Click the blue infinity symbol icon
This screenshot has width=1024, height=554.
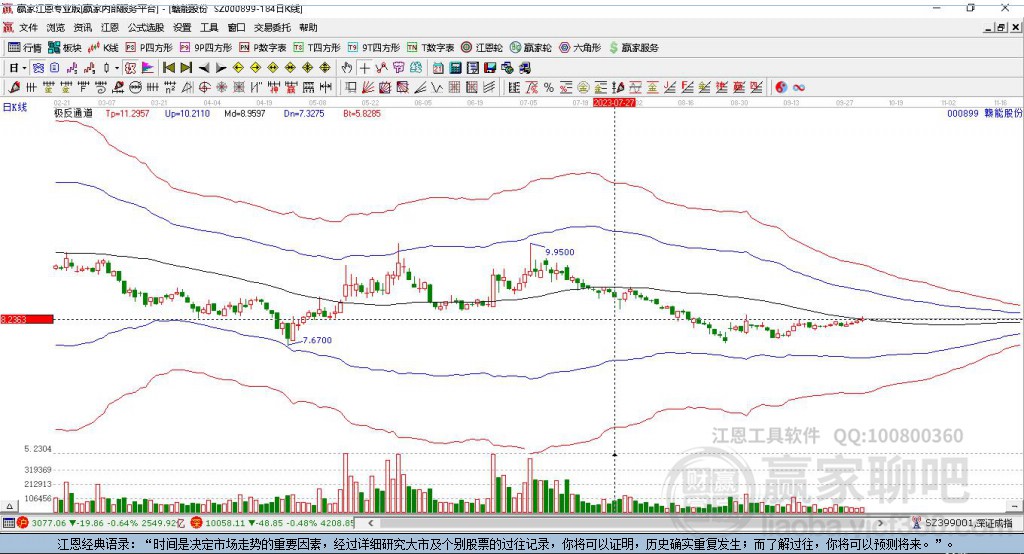pos(799,87)
